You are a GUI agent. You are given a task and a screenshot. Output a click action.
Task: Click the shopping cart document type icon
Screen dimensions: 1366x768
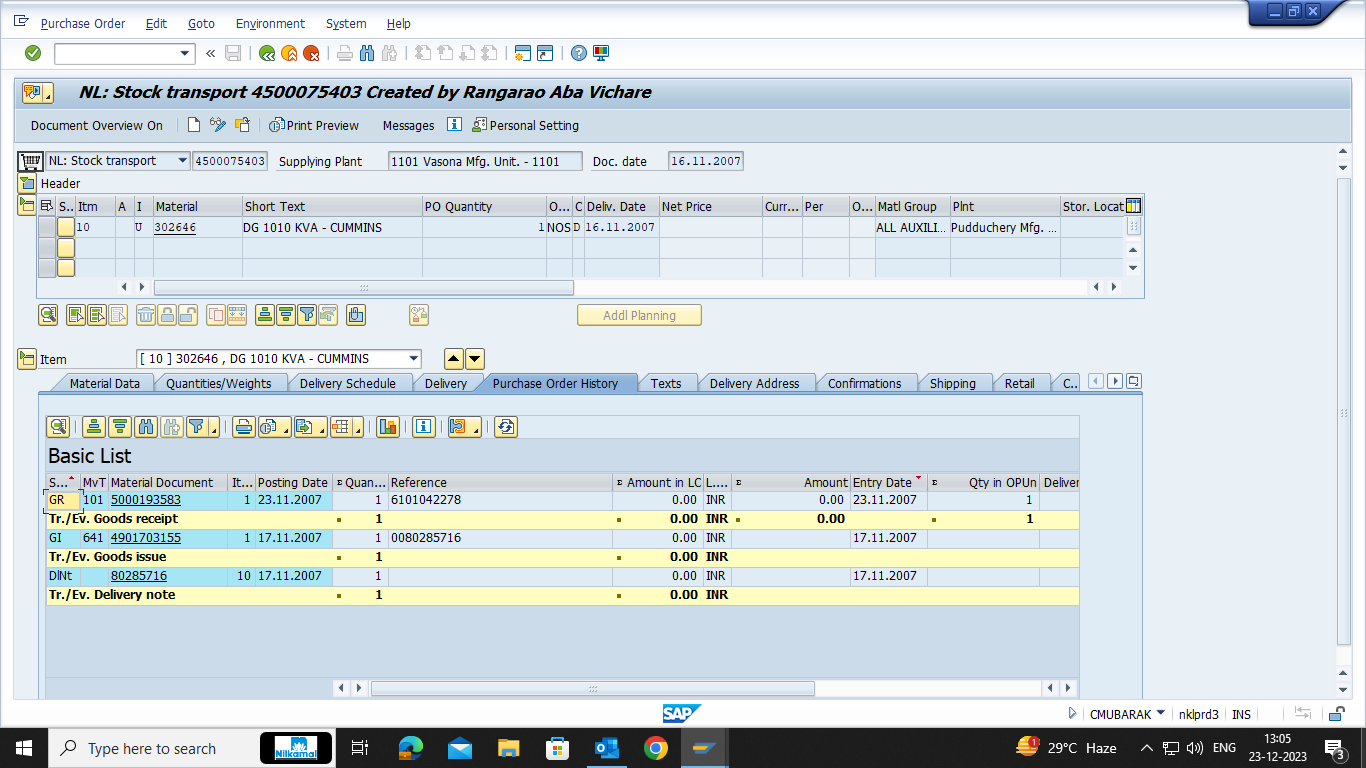point(31,161)
